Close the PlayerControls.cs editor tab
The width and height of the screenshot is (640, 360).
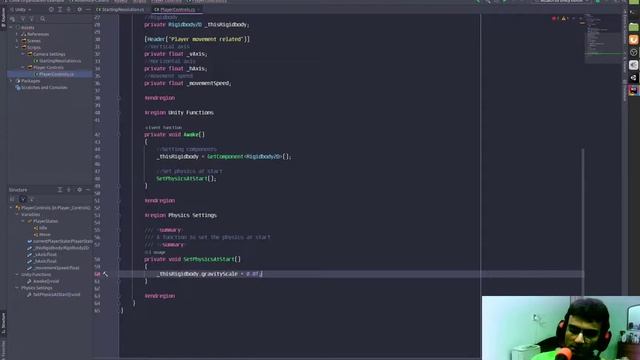coord(199,9)
